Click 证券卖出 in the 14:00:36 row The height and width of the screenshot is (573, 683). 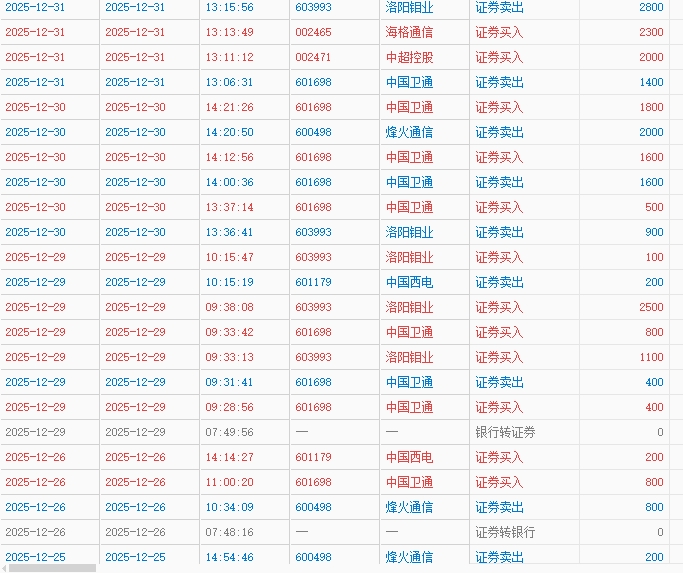499,182
